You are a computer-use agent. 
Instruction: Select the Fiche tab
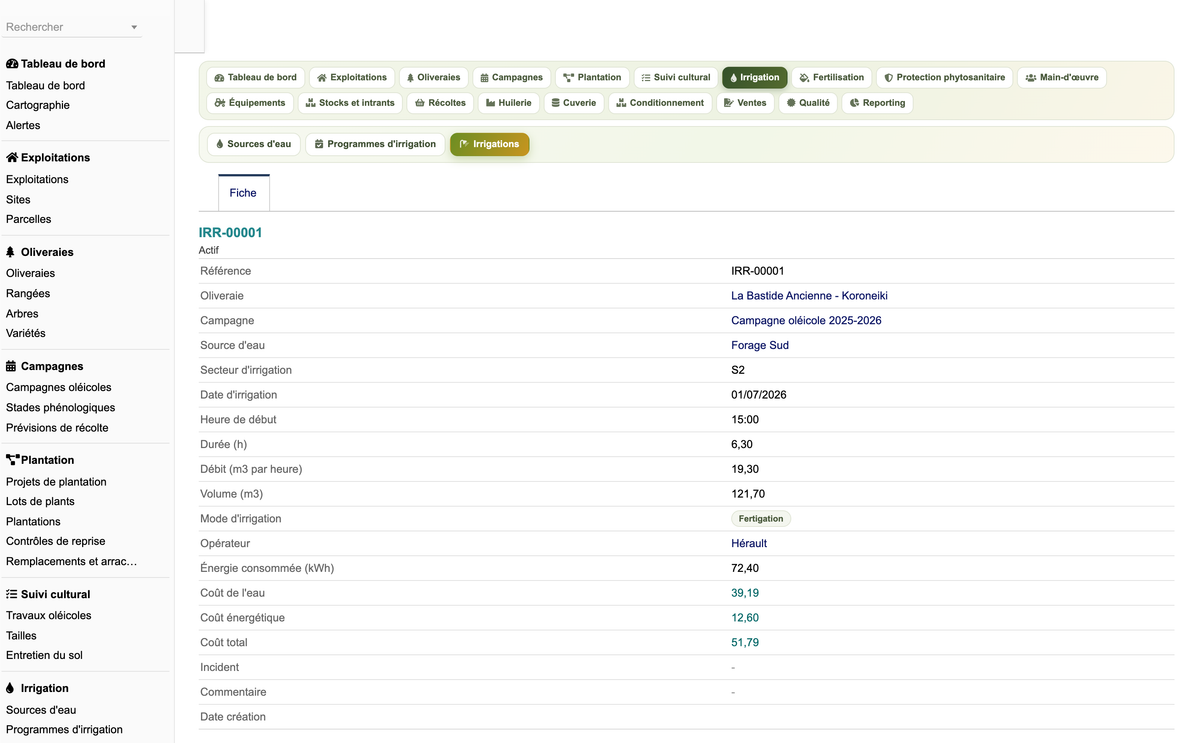coord(243,193)
